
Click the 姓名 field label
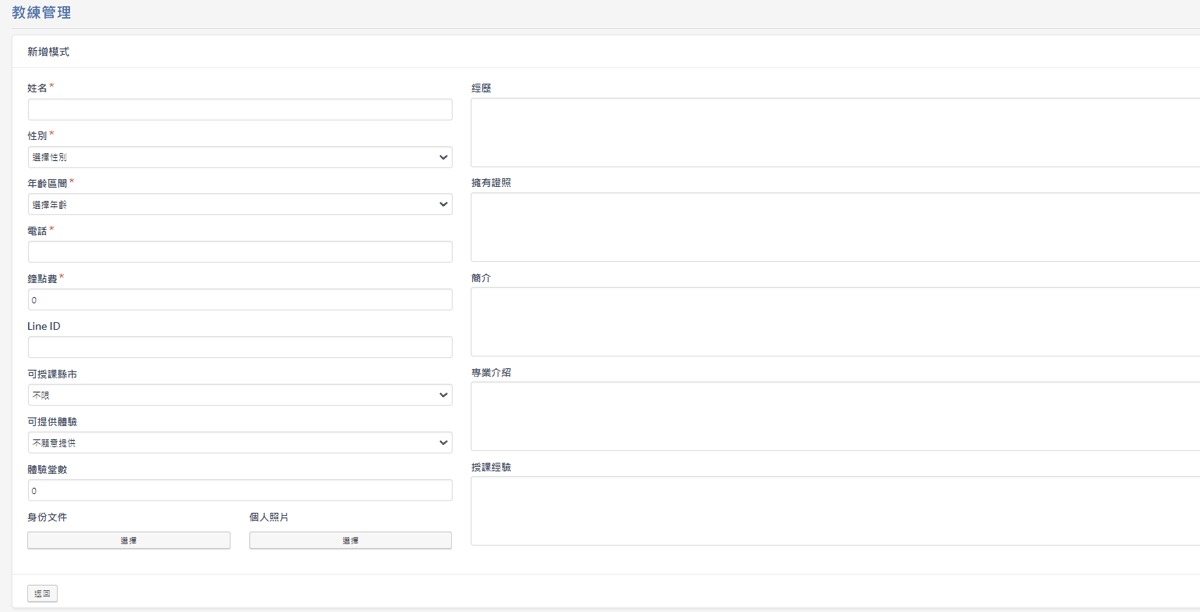(x=37, y=88)
